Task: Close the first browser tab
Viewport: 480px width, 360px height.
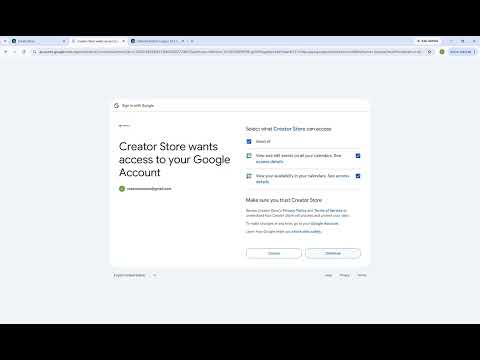Action: [64, 41]
